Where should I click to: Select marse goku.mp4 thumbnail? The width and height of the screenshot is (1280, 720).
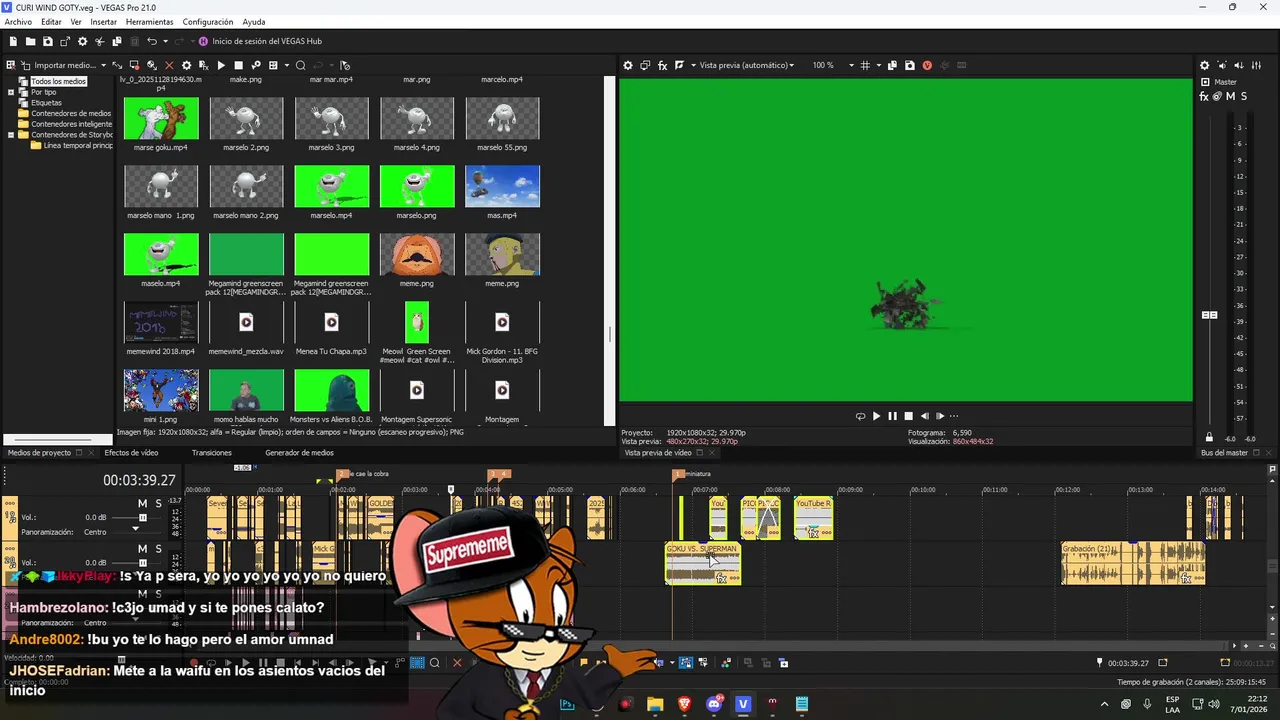pyautogui.click(x=161, y=118)
